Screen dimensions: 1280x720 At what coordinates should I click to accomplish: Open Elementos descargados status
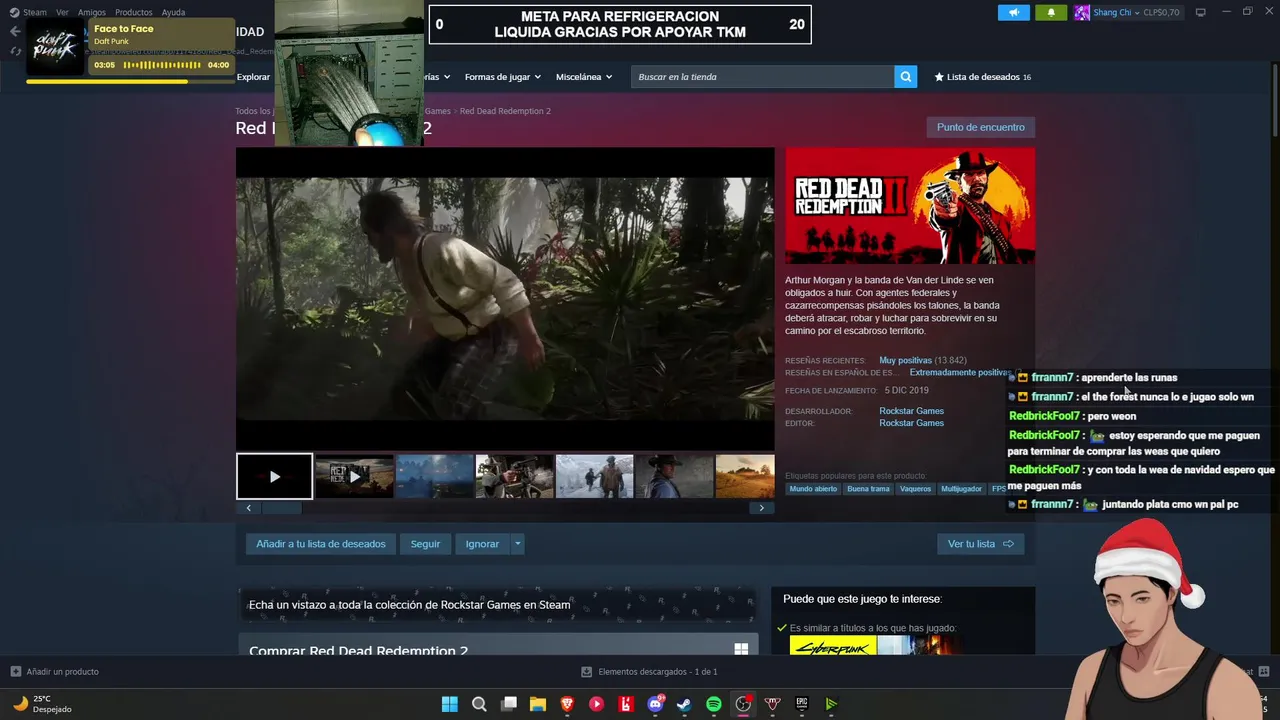point(650,672)
